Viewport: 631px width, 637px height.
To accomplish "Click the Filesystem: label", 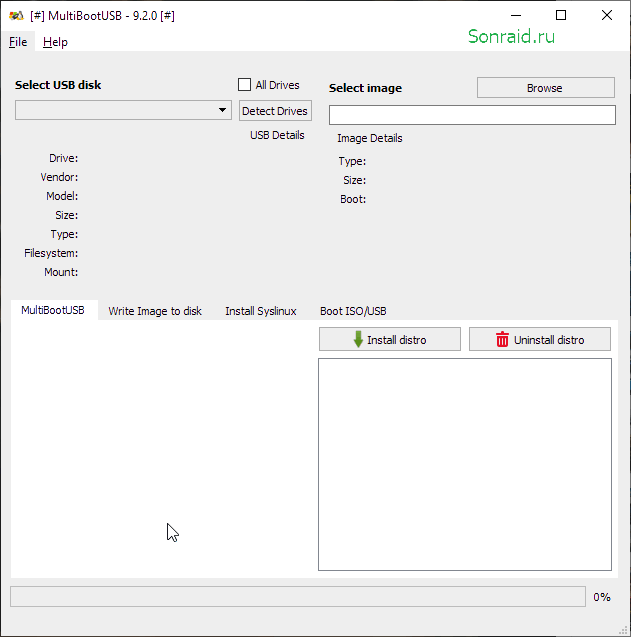I will (x=51, y=253).
